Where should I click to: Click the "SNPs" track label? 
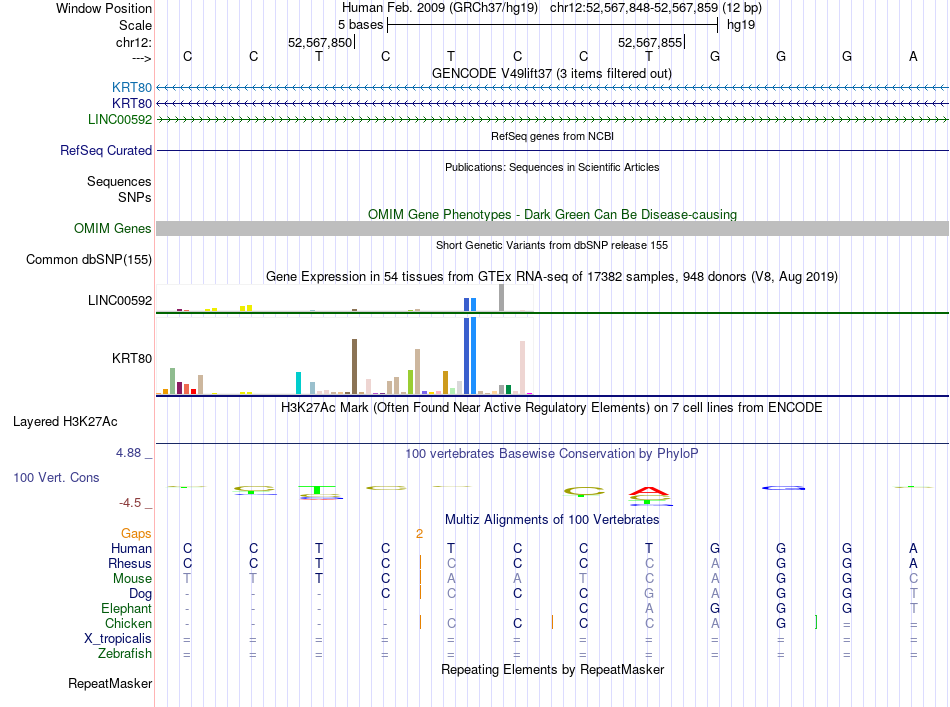(x=135, y=197)
